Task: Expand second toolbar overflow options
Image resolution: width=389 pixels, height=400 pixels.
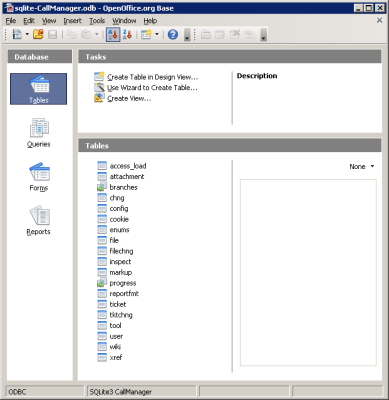Action: tap(263, 35)
